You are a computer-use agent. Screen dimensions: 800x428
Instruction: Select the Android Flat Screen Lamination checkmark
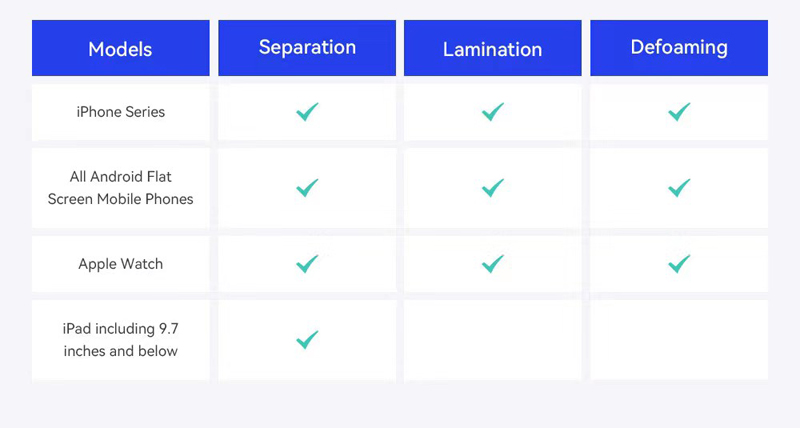[x=493, y=188]
